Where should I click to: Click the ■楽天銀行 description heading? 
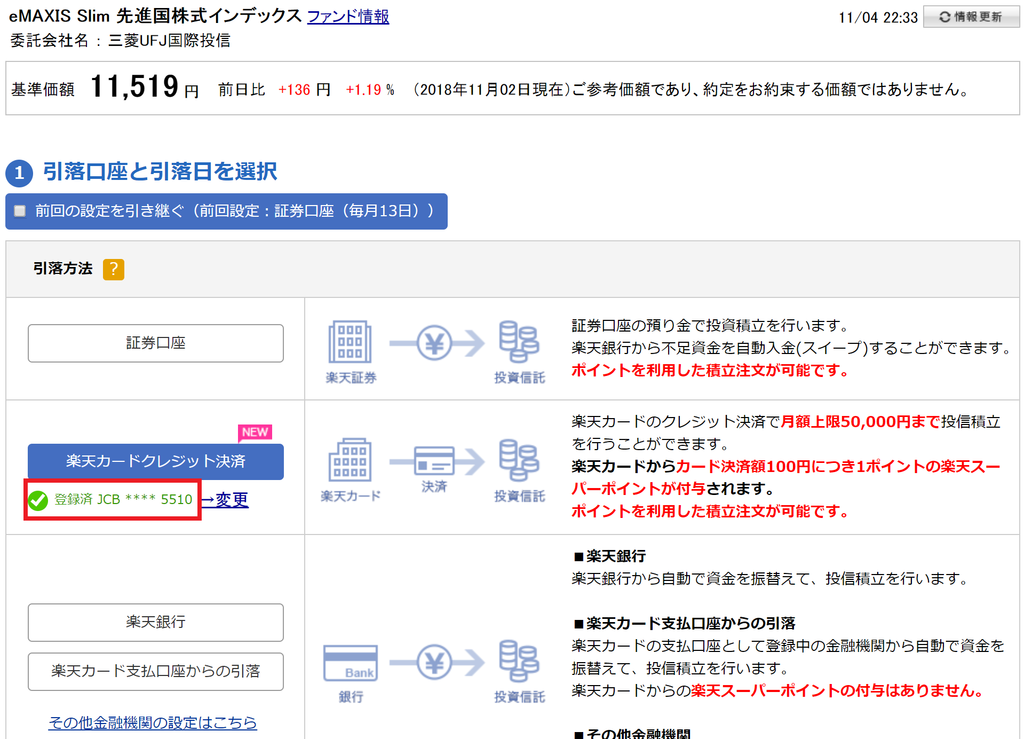point(609,556)
